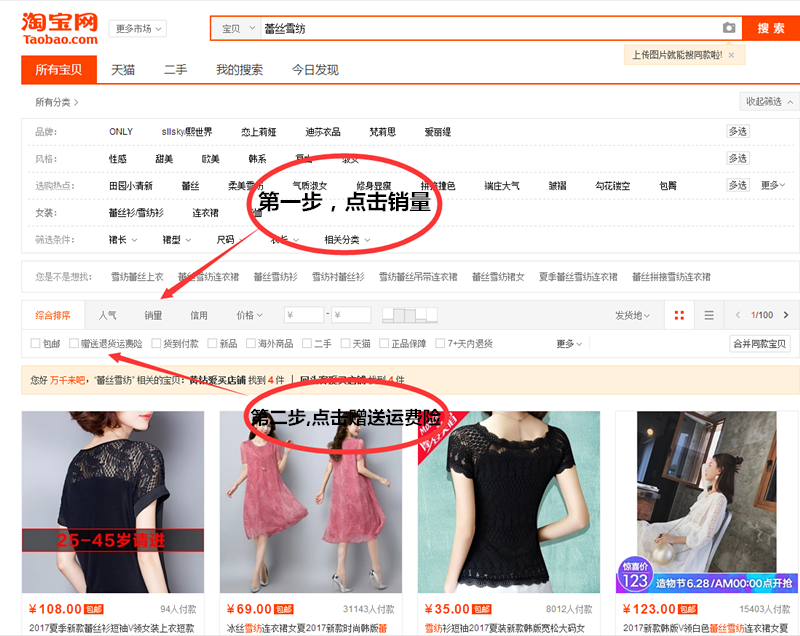Toggle the 天猫 filter checkbox
Image resolution: width=800 pixels, height=636 pixels.
pos(346,344)
